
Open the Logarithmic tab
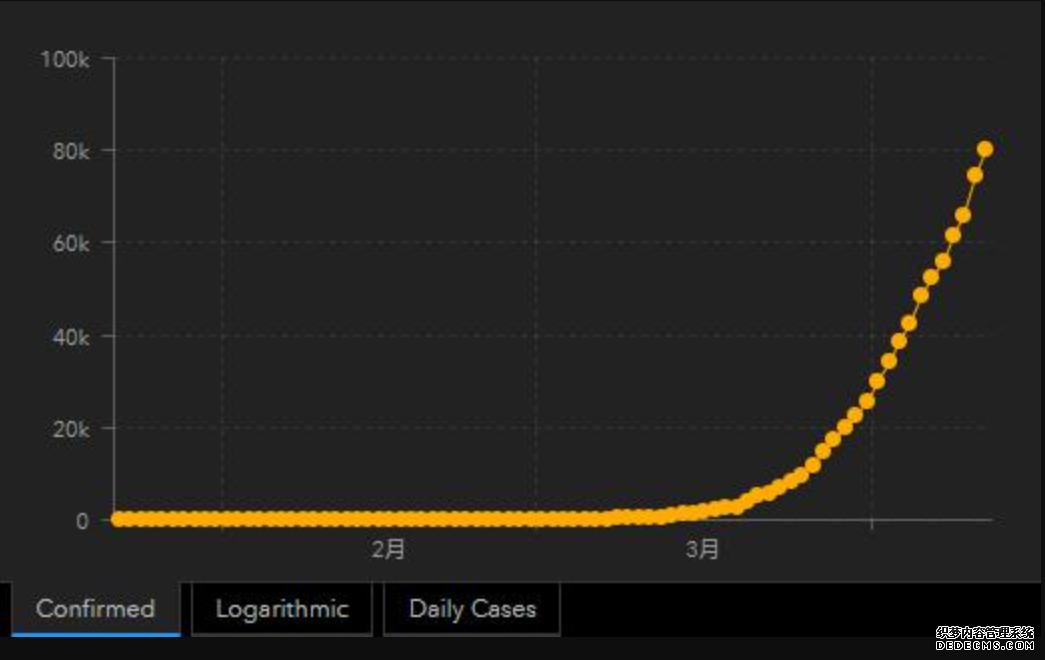[282, 609]
